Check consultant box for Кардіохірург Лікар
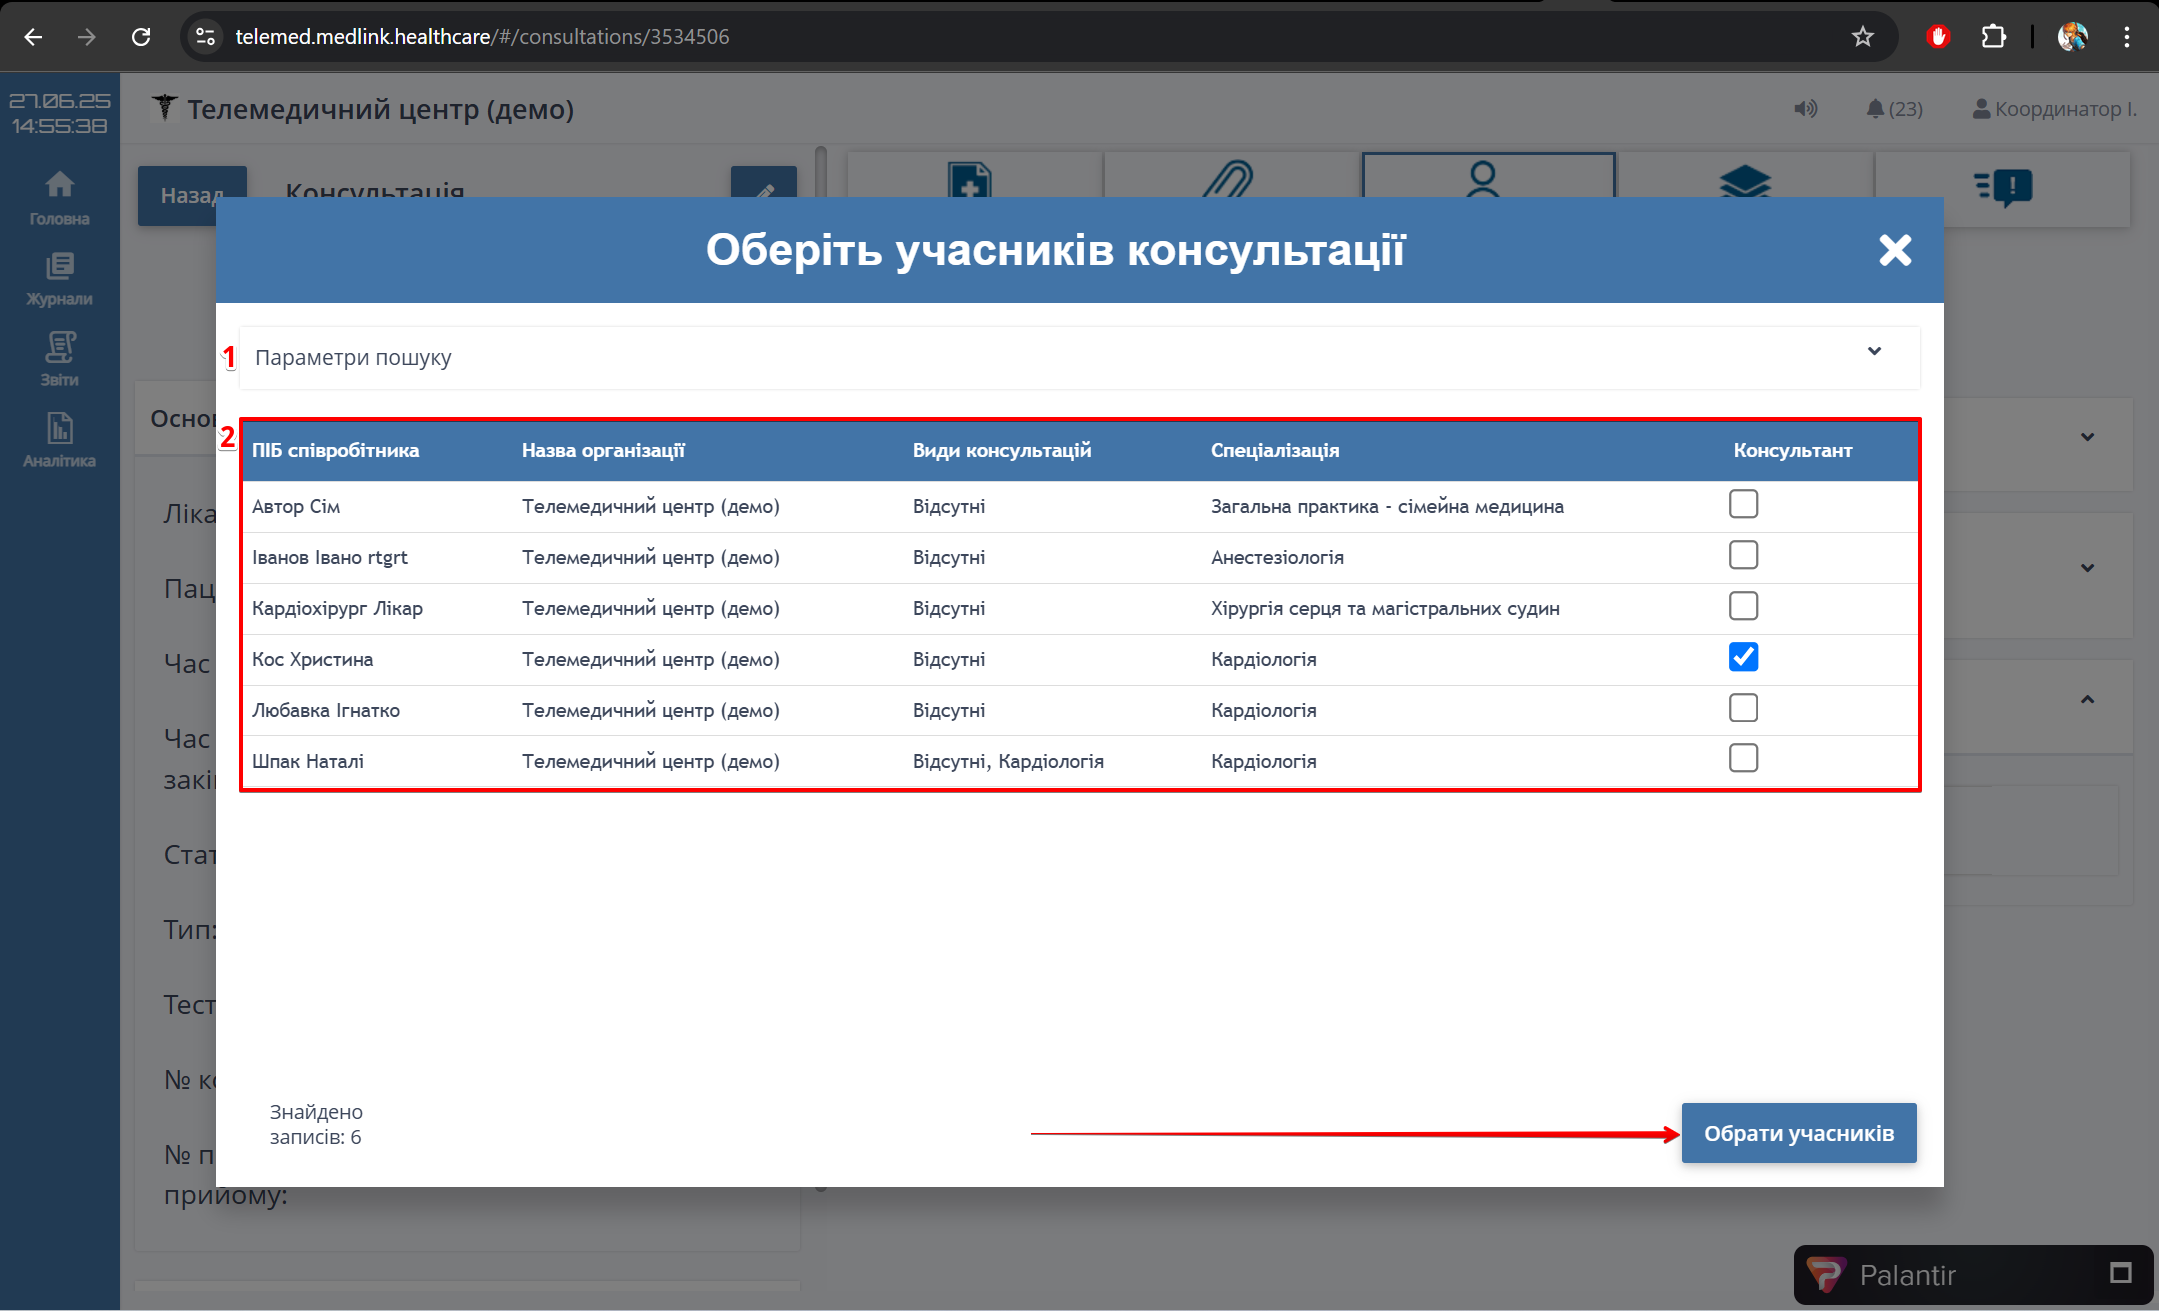This screenshot has height=1311, width=2159. click(x=1743, y=606)
